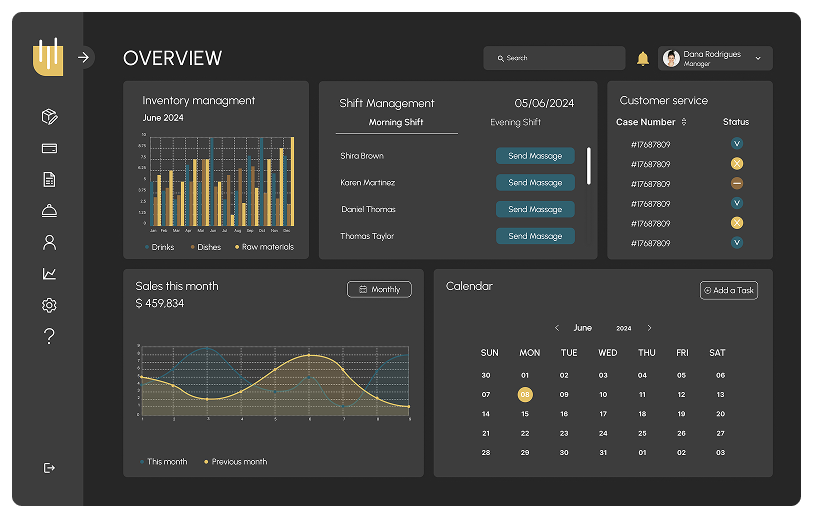Click the Search input field
This screenshot has width=813, height=518.
[554, 58]
